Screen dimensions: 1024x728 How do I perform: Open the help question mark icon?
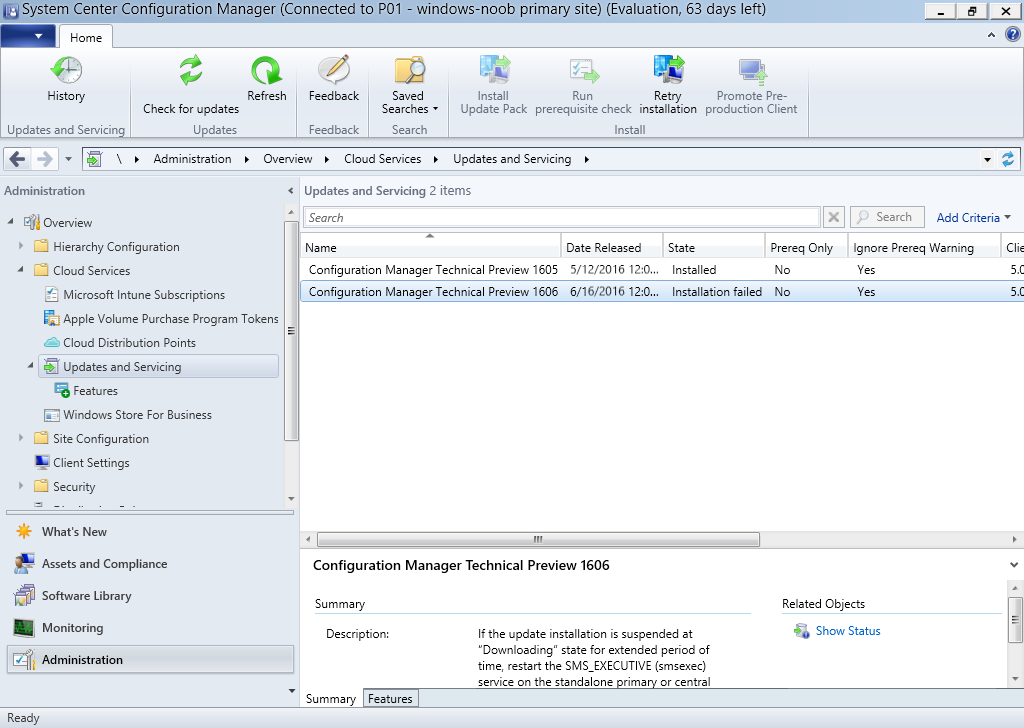pyautogui.click(x=1012, y=35)
